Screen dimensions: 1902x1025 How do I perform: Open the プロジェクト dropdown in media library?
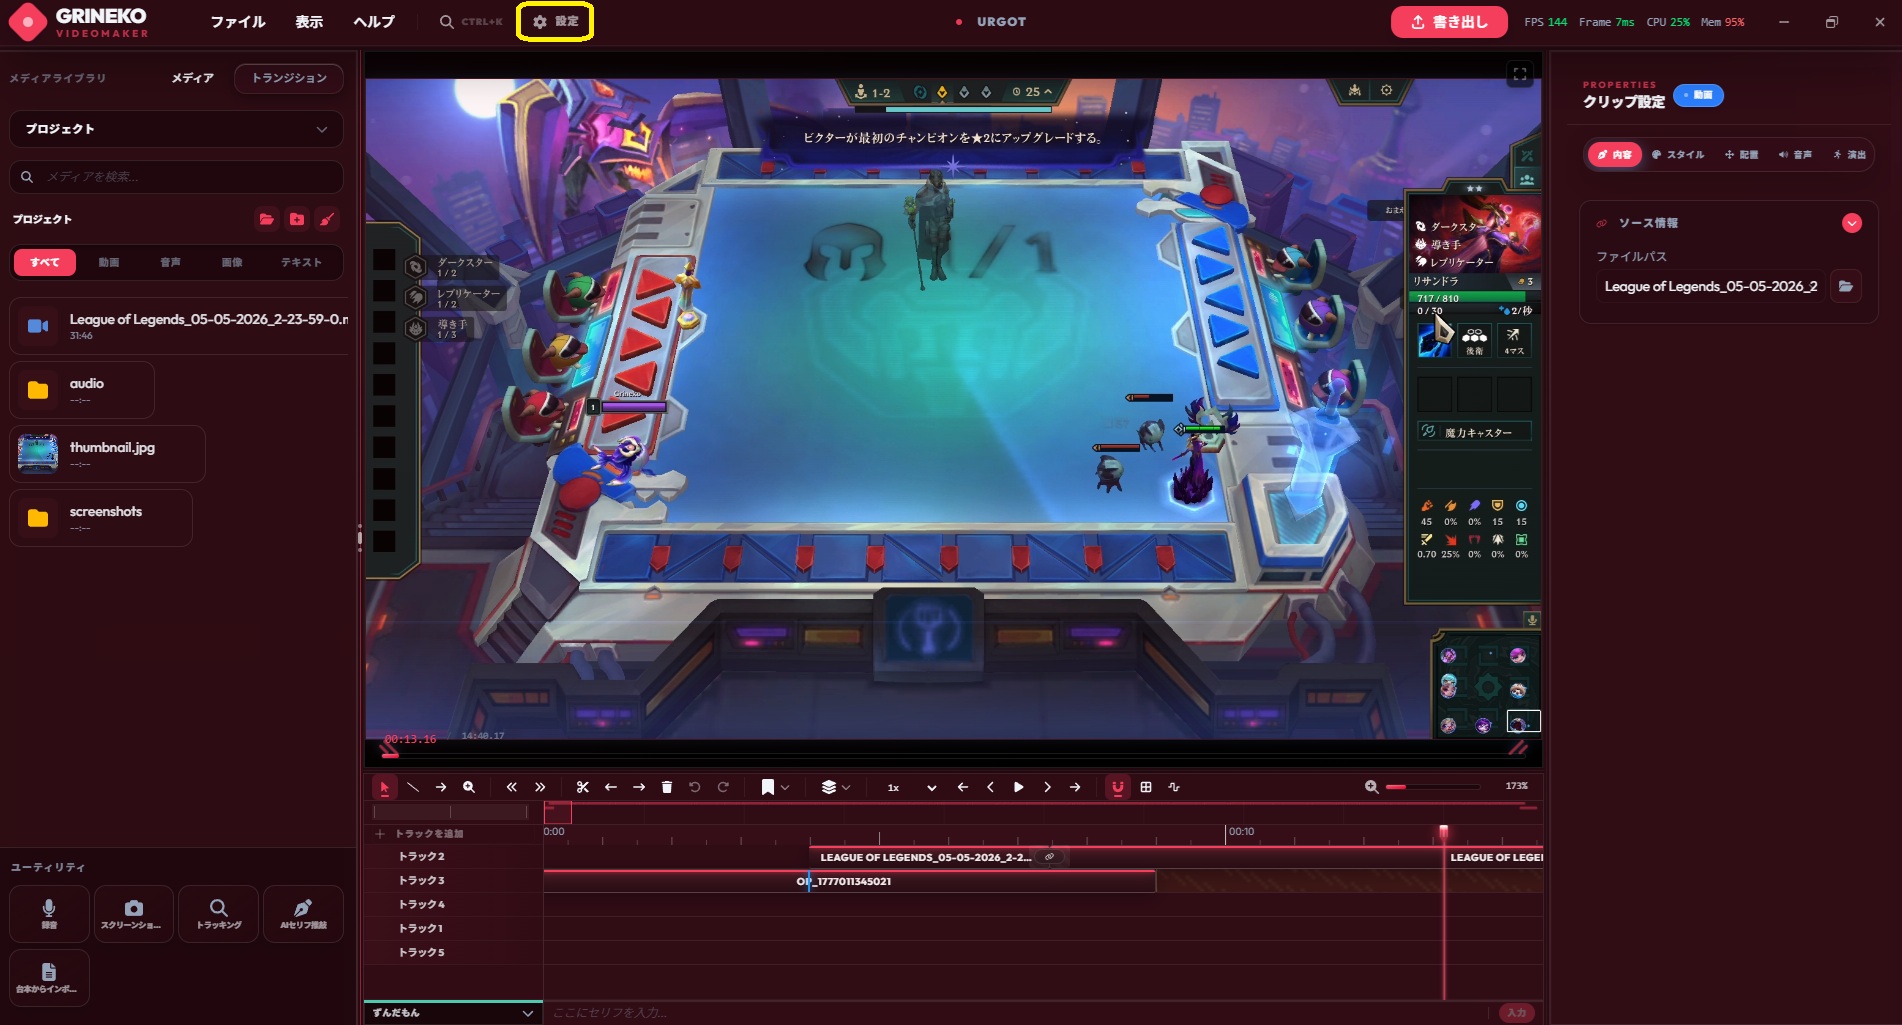pyautogui.click(x=176, y=129)
